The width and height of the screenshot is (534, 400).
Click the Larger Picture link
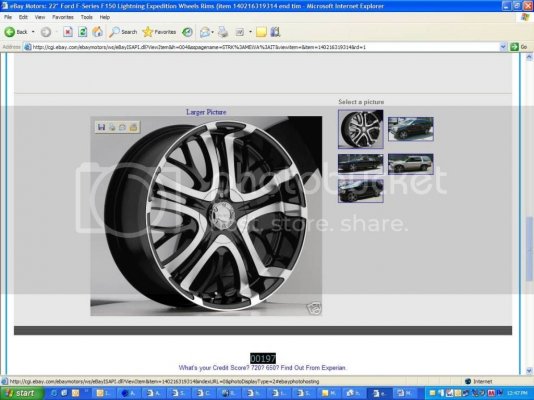(x=206, y=112)
